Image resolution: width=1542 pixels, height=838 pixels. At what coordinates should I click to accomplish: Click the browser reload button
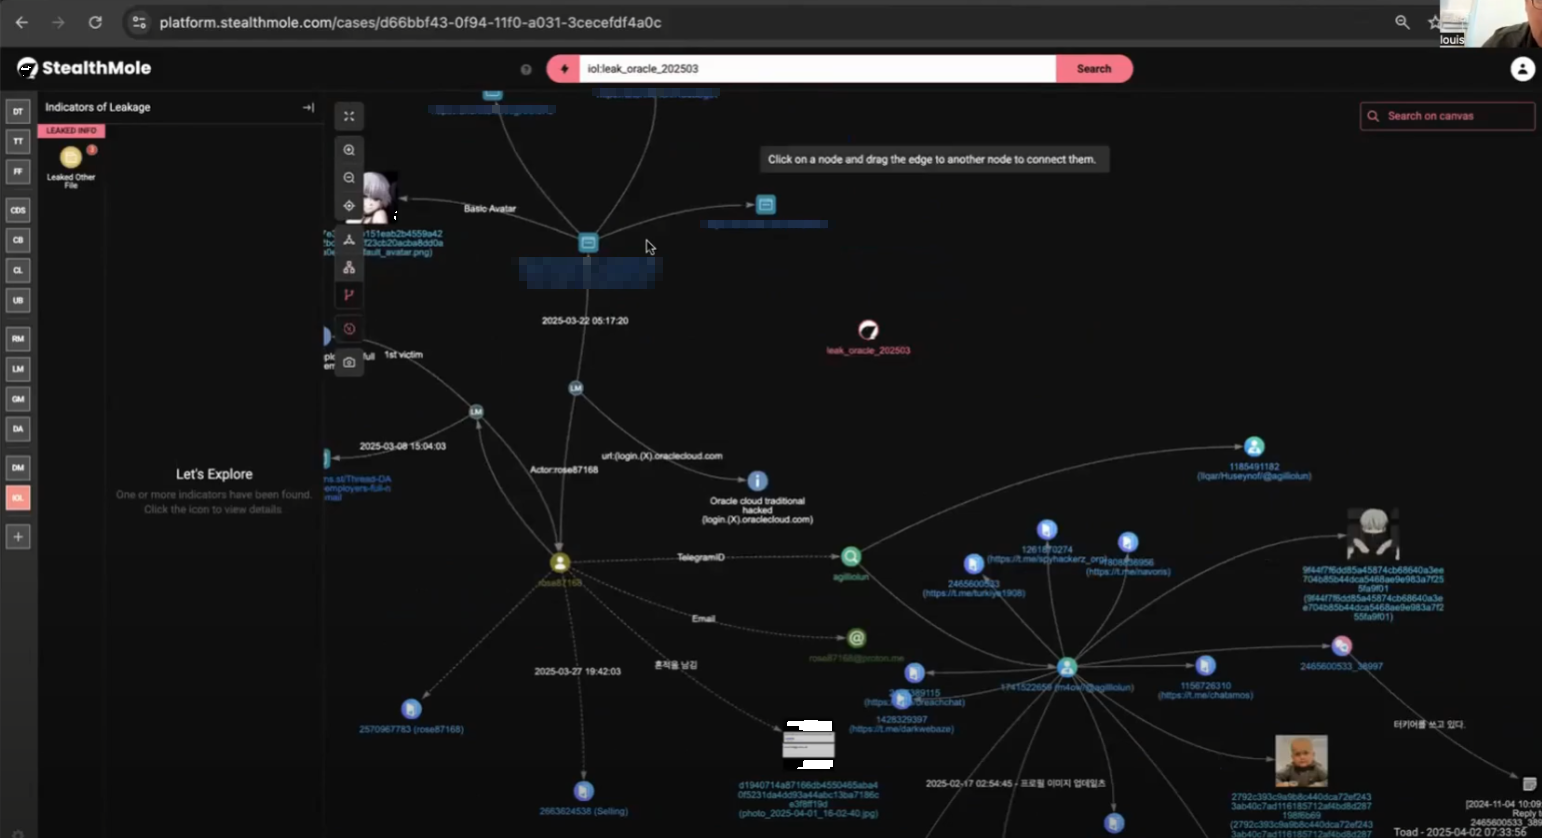click(x=95, y=22)
